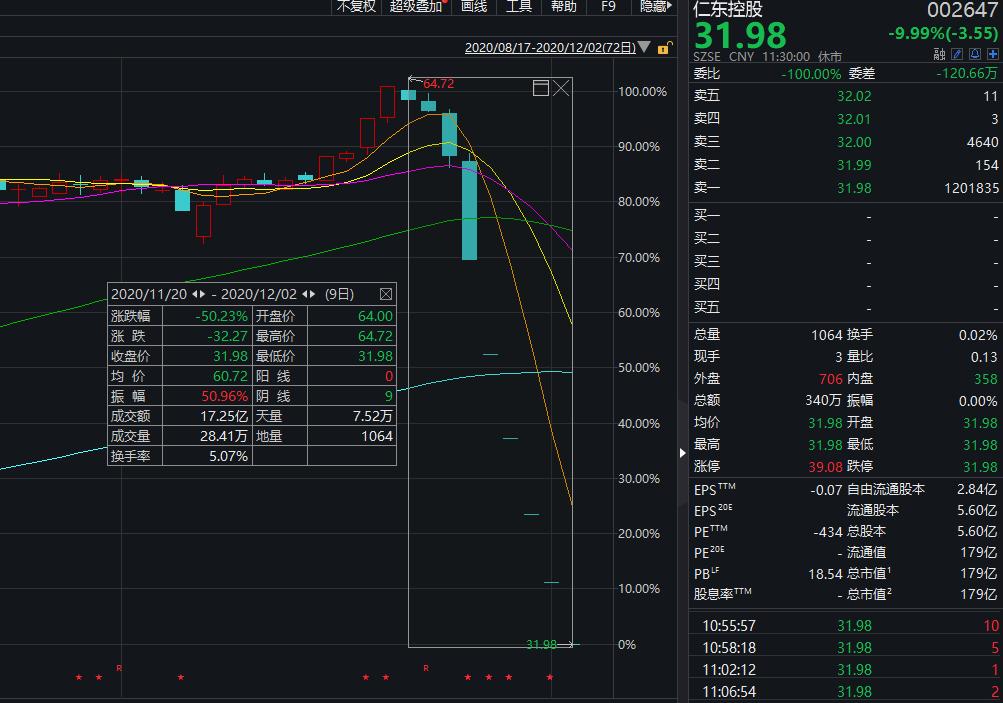Image resolution: width=1003 pixels, height=703 pixels.
Task: Click the last red star event marker
Action: (549, 677)
